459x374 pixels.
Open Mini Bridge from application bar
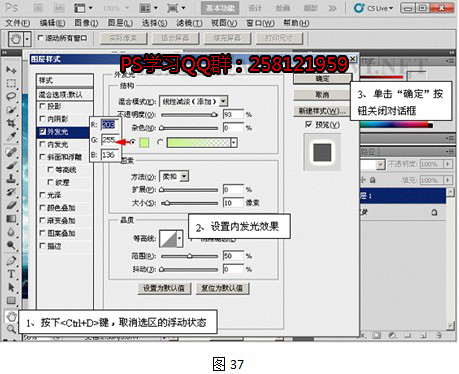[x=59, y=8]
